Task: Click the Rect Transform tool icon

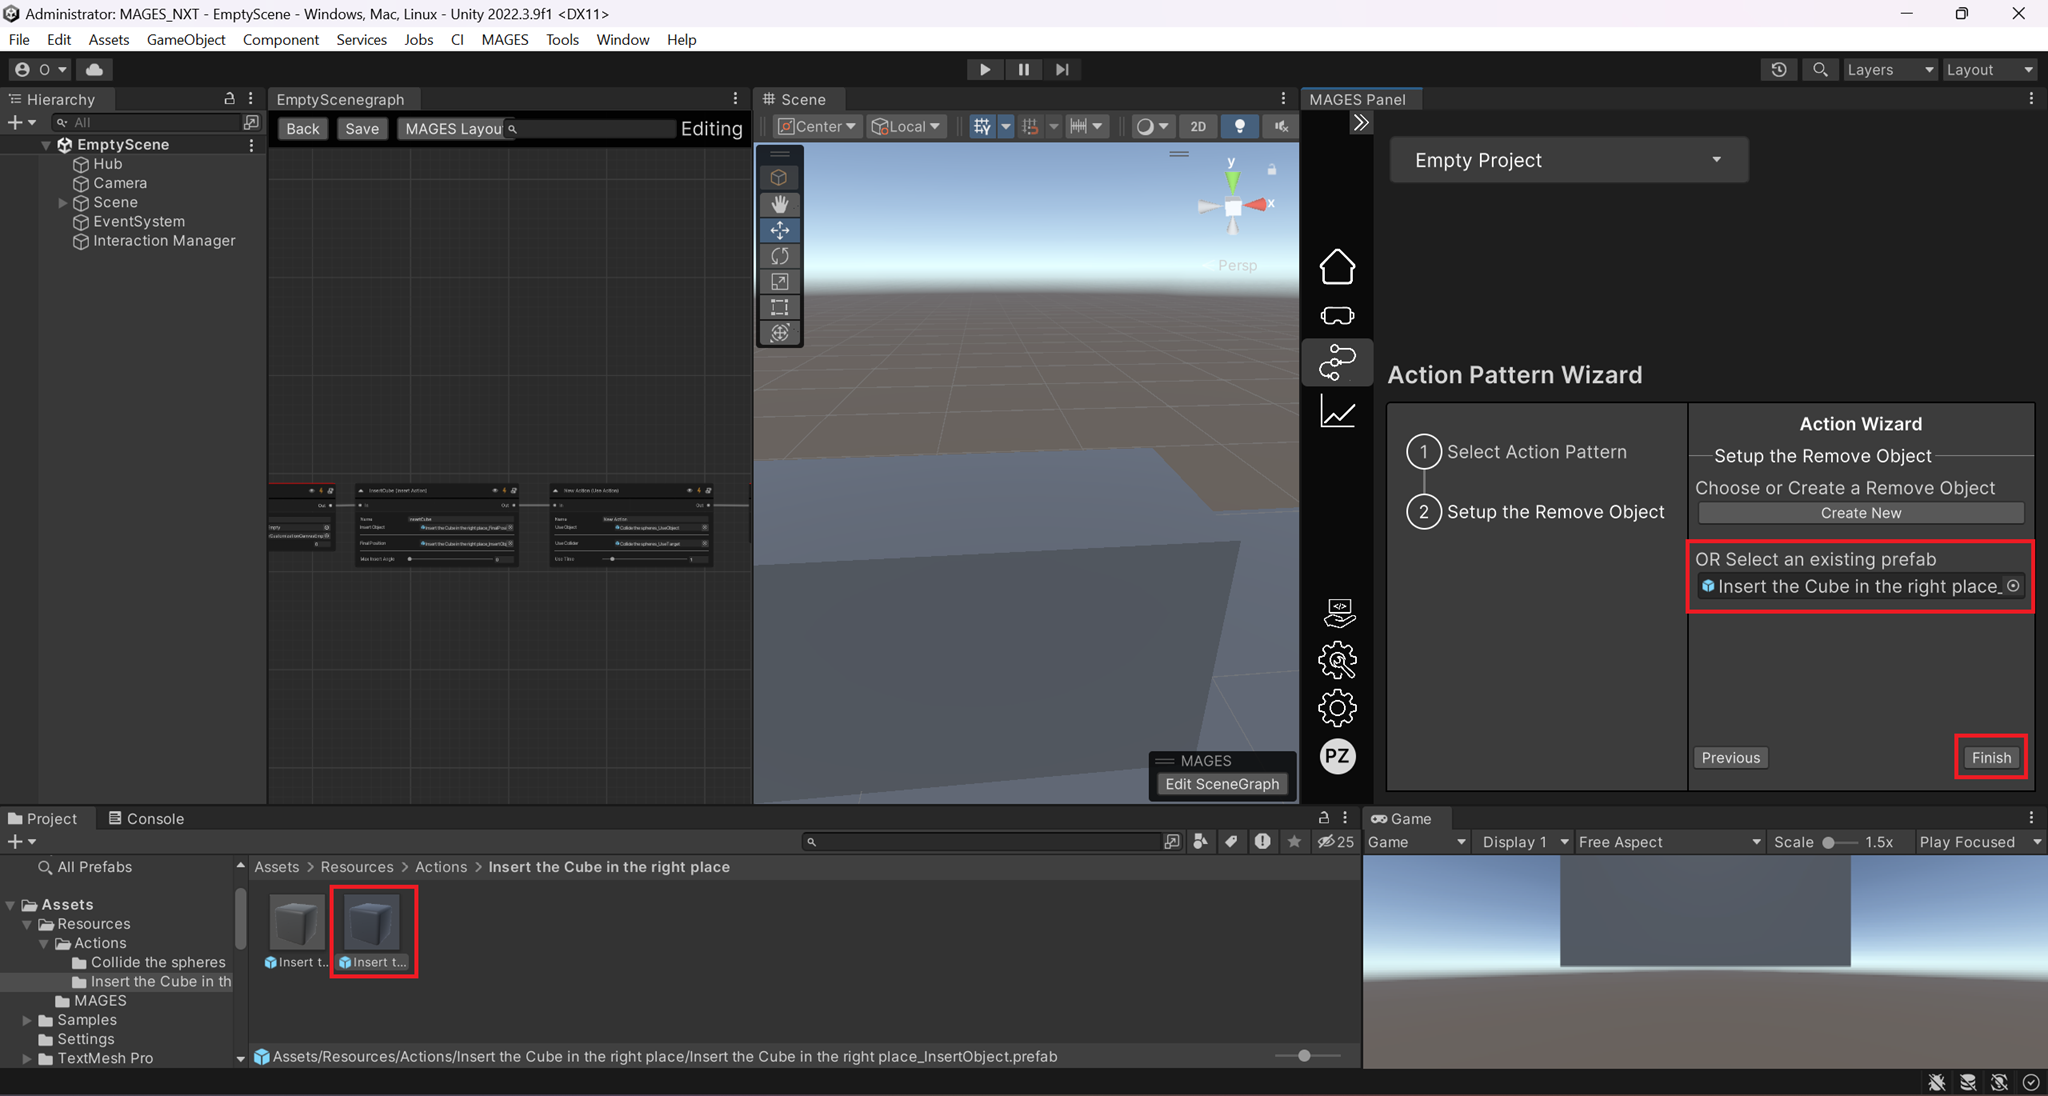Action: pos(780,306)
